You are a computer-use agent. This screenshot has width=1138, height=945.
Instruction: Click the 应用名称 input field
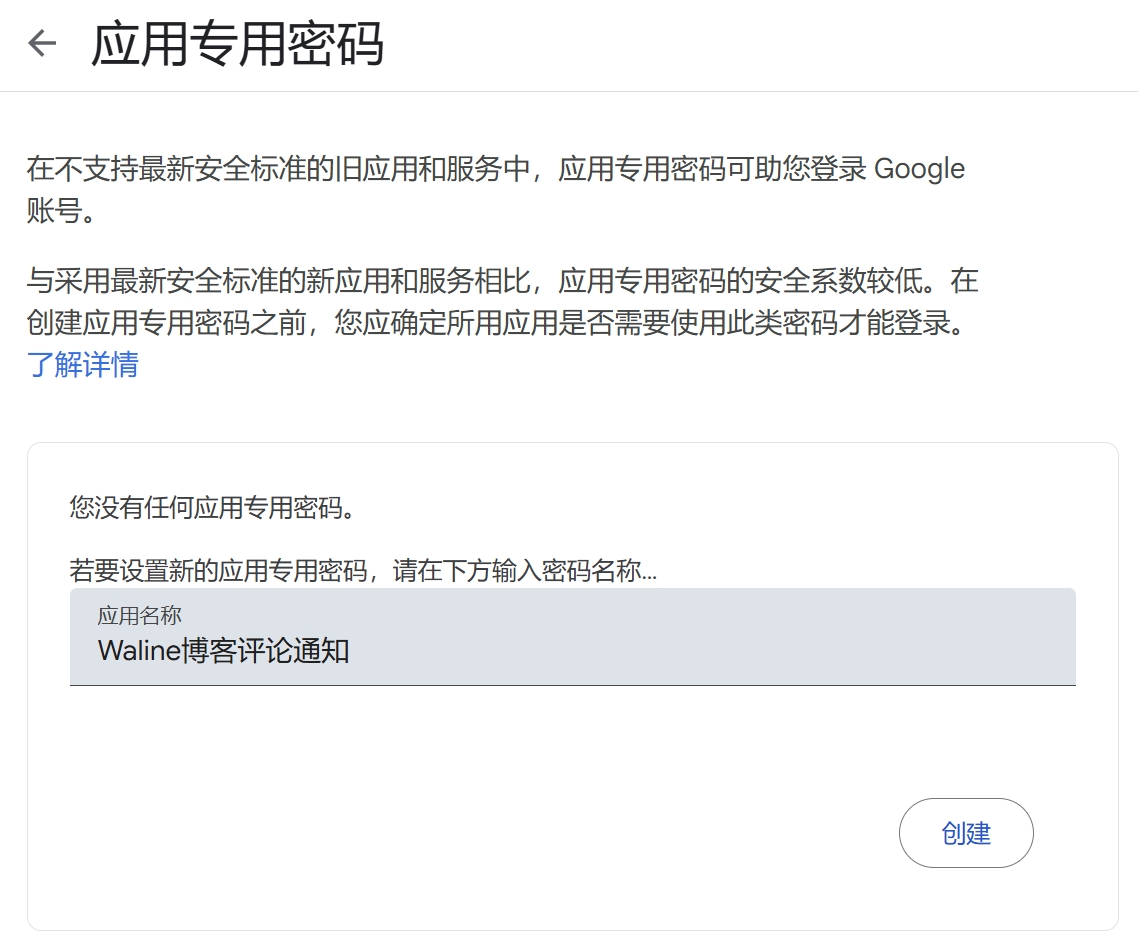click(573, 637)
